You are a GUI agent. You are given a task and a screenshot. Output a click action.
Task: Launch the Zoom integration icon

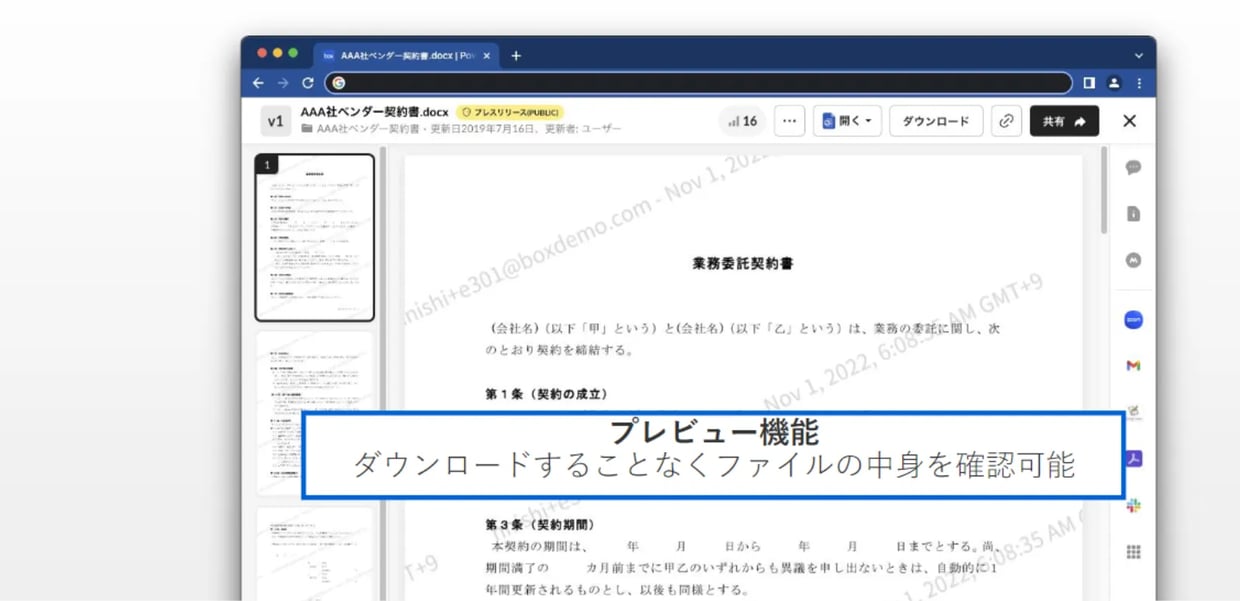coord(1132,319)
